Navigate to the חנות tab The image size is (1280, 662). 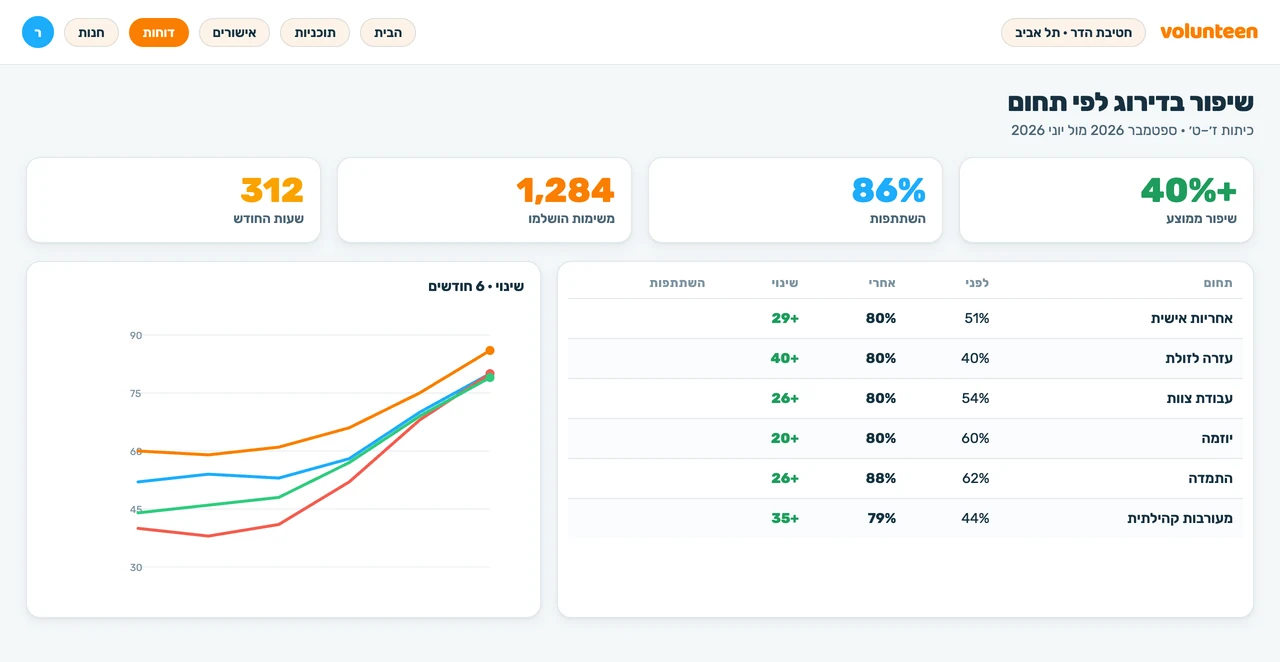point(91,32)
